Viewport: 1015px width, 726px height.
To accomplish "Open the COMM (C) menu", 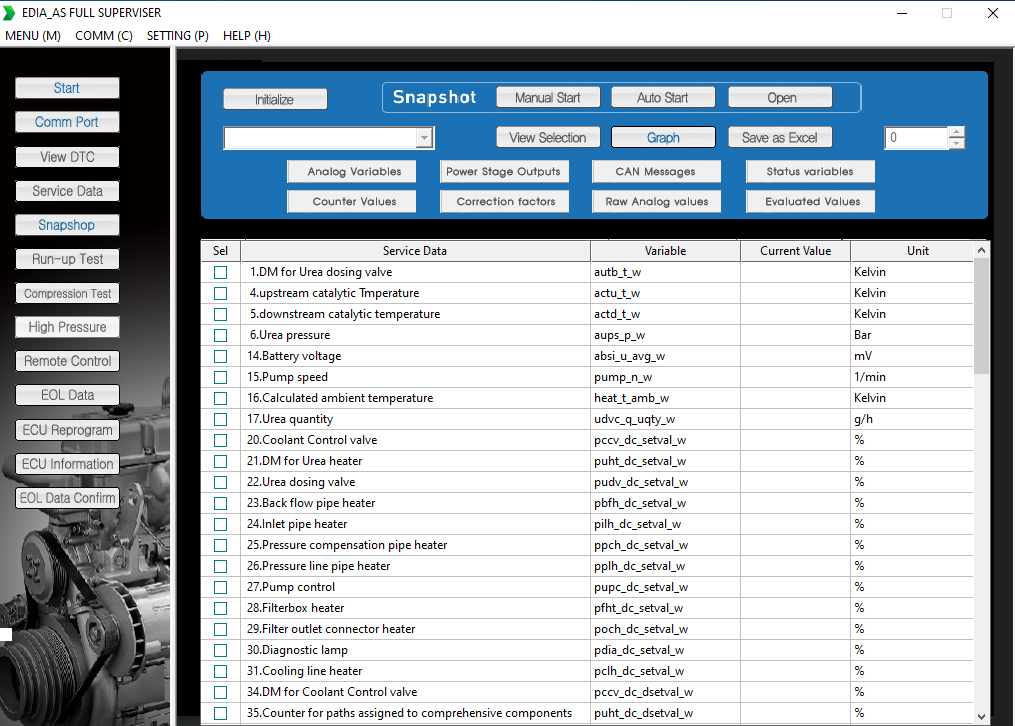I will (x=104, y=36).
